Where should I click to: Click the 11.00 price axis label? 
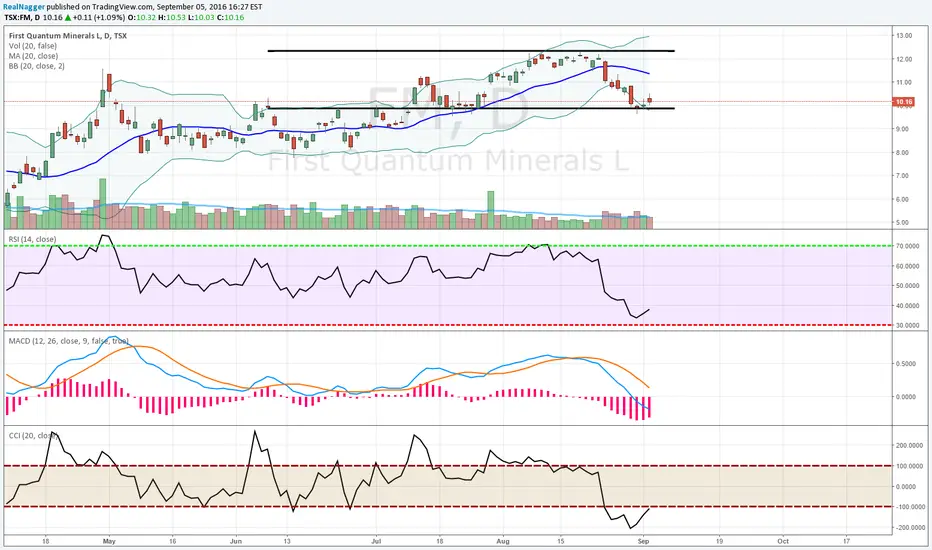[904, 82]
